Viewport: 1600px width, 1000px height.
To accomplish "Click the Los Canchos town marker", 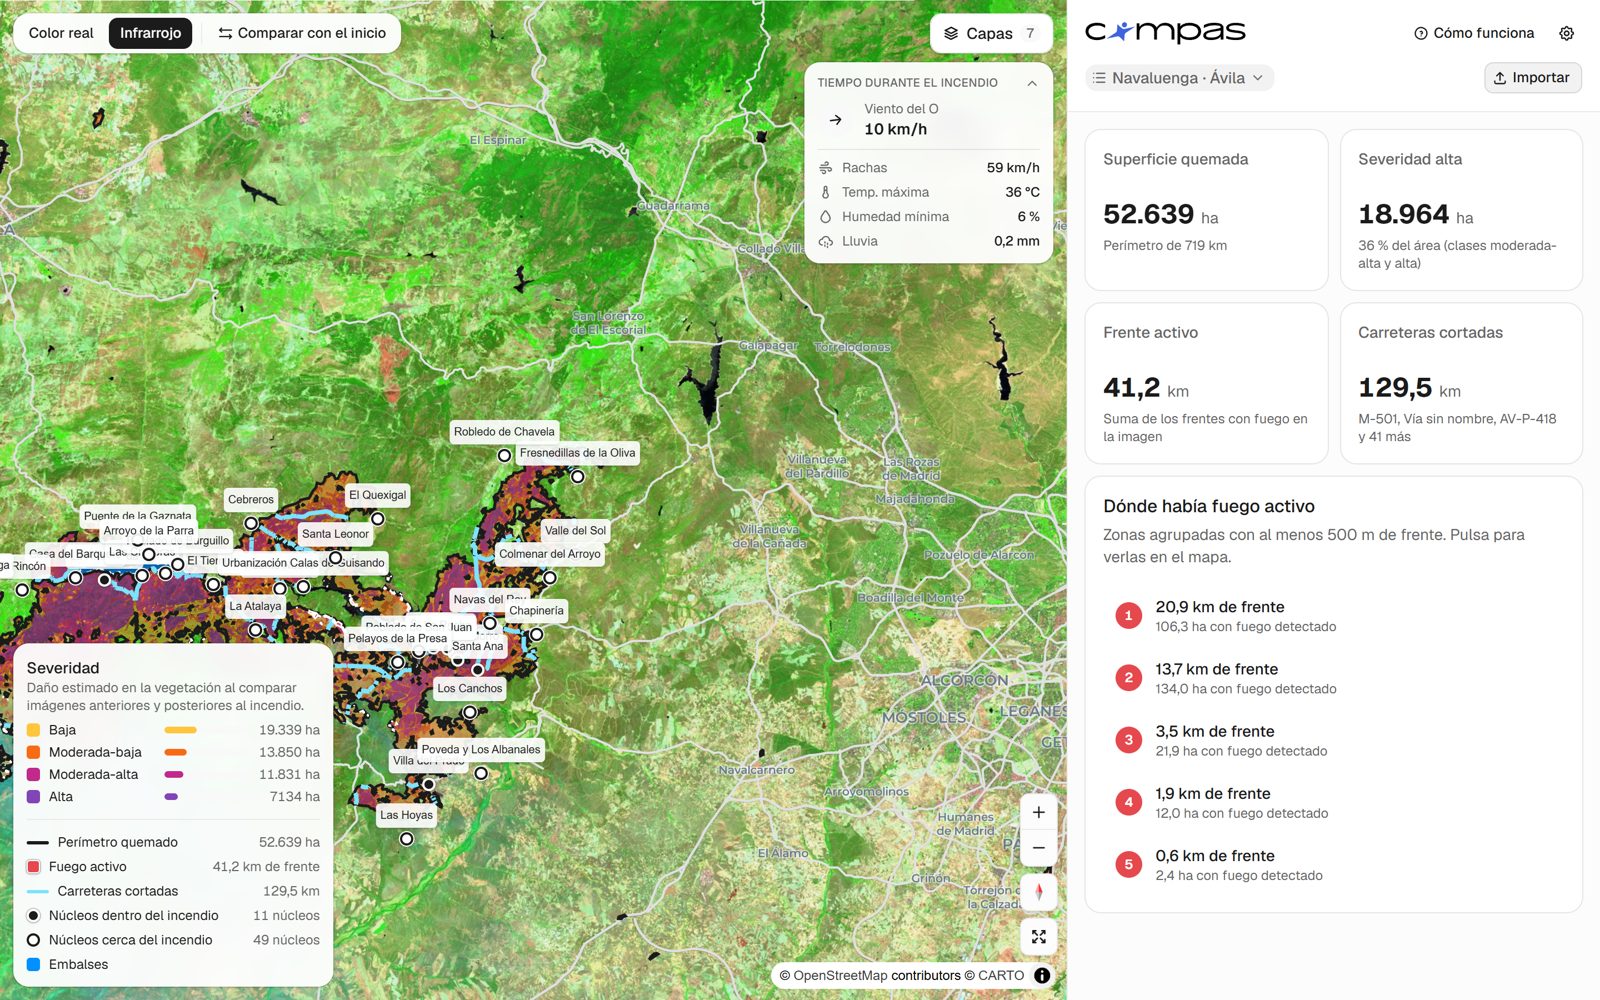I will (469, 712).
